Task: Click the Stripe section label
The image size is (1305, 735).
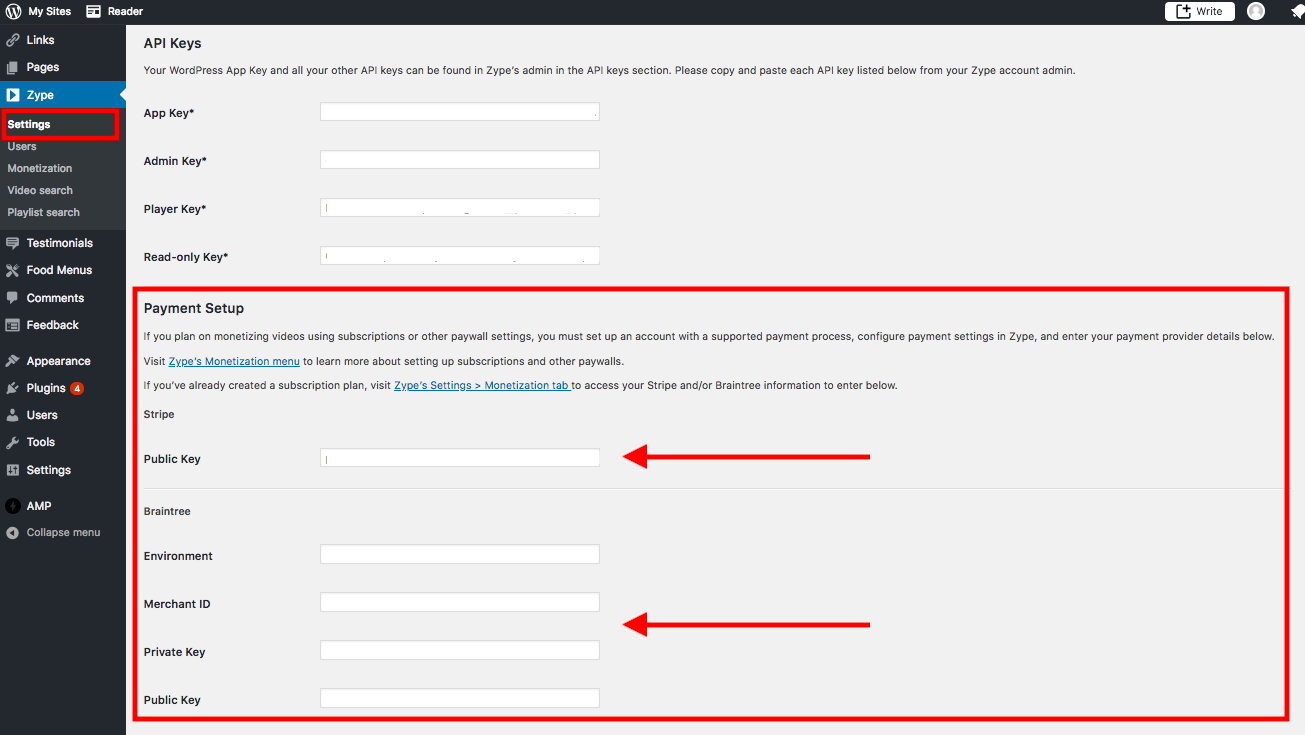Action: click(x=159, y=414)
